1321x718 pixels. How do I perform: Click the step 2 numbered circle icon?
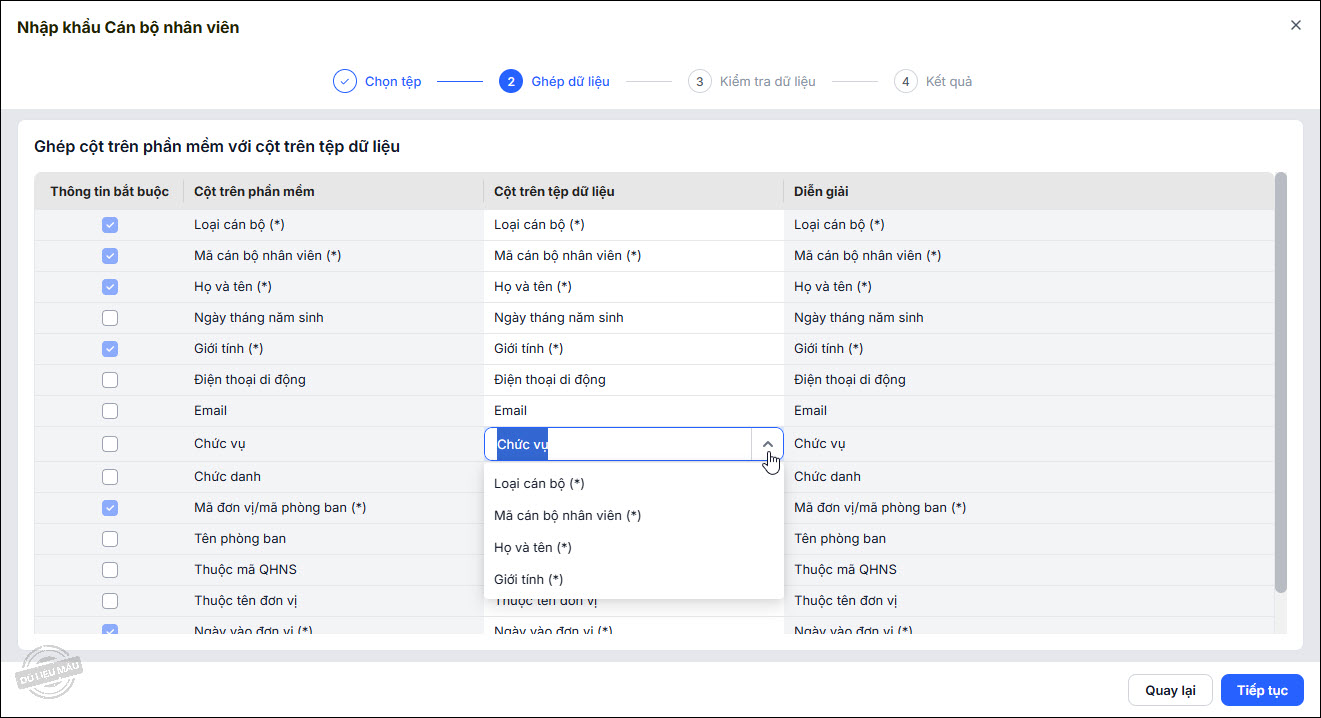coord(511,82)
